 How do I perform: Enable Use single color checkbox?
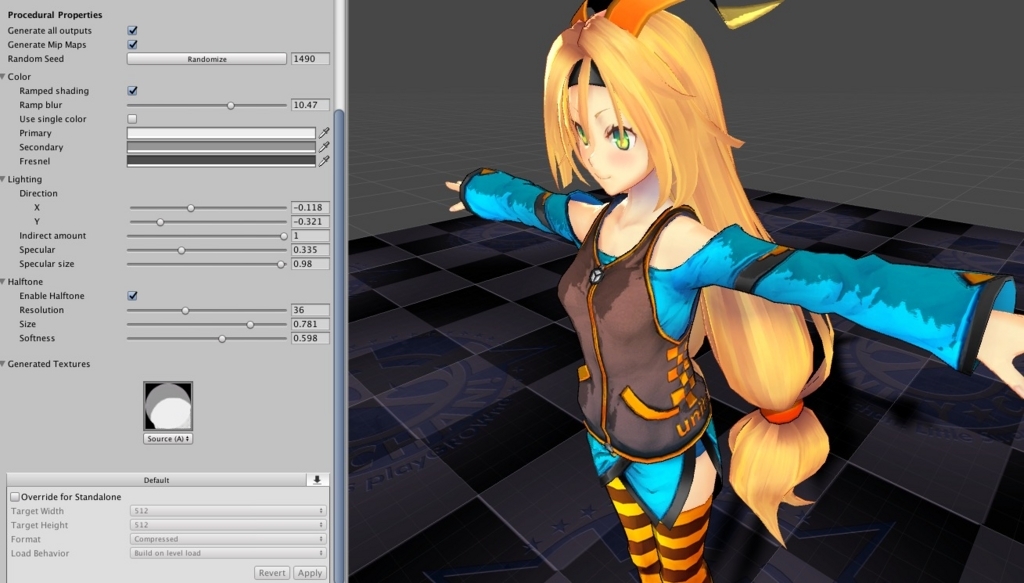pos(133,119)
